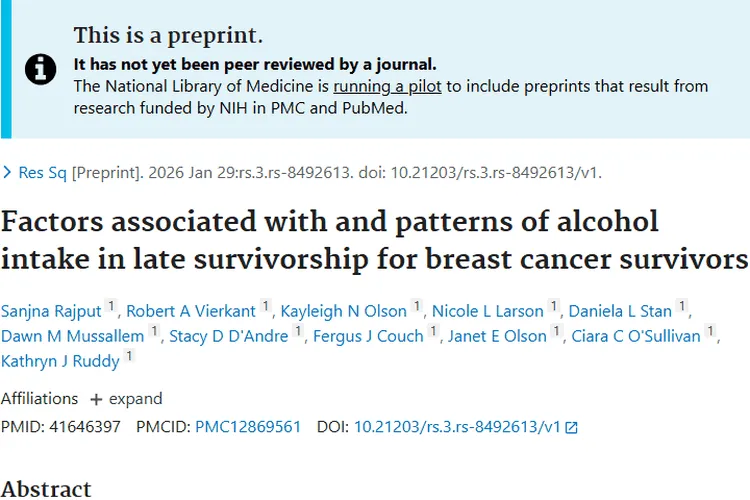Expand the Affiliations section
The width and height of the screenshot is (750, 500).
[125, 398]
